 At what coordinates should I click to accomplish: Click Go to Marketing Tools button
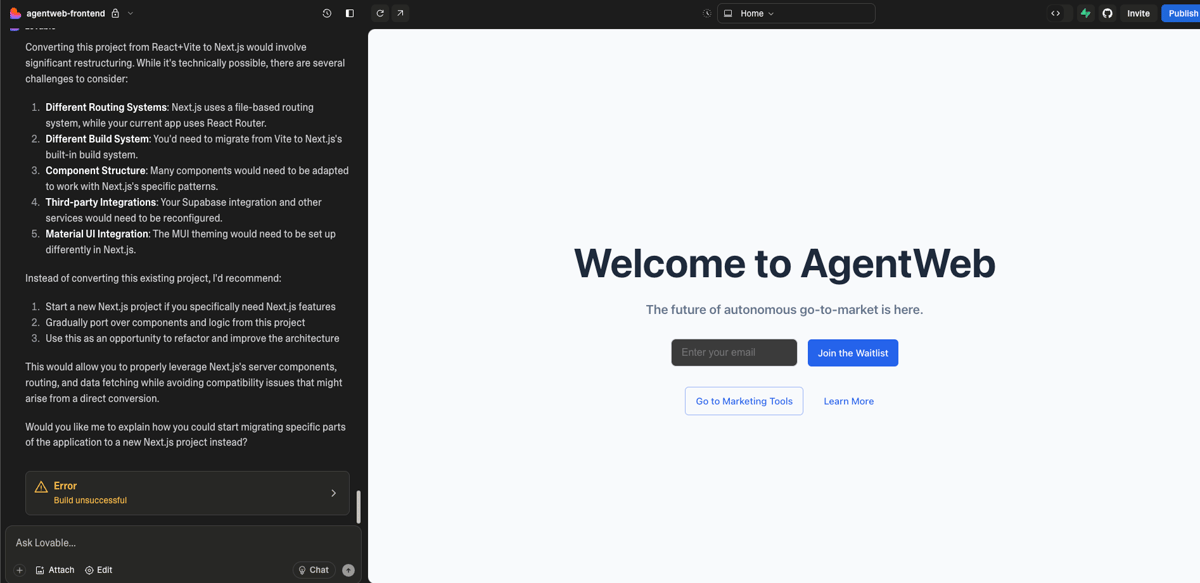click(744, 401)
